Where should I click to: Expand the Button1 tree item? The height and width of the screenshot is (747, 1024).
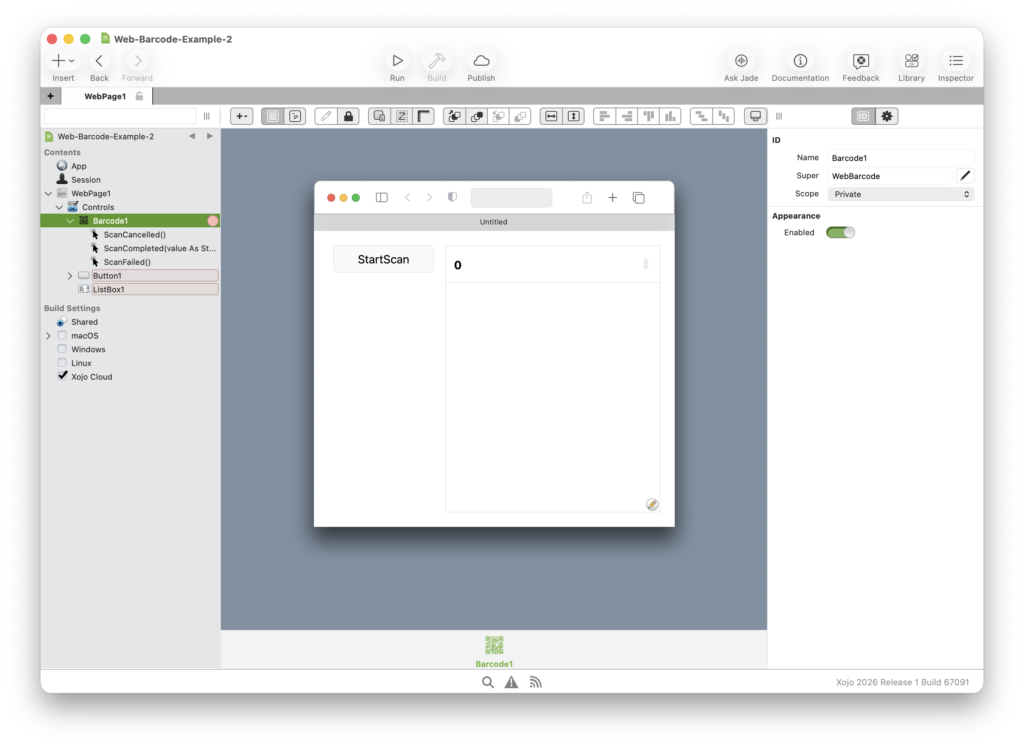click(x=70, y=276)
